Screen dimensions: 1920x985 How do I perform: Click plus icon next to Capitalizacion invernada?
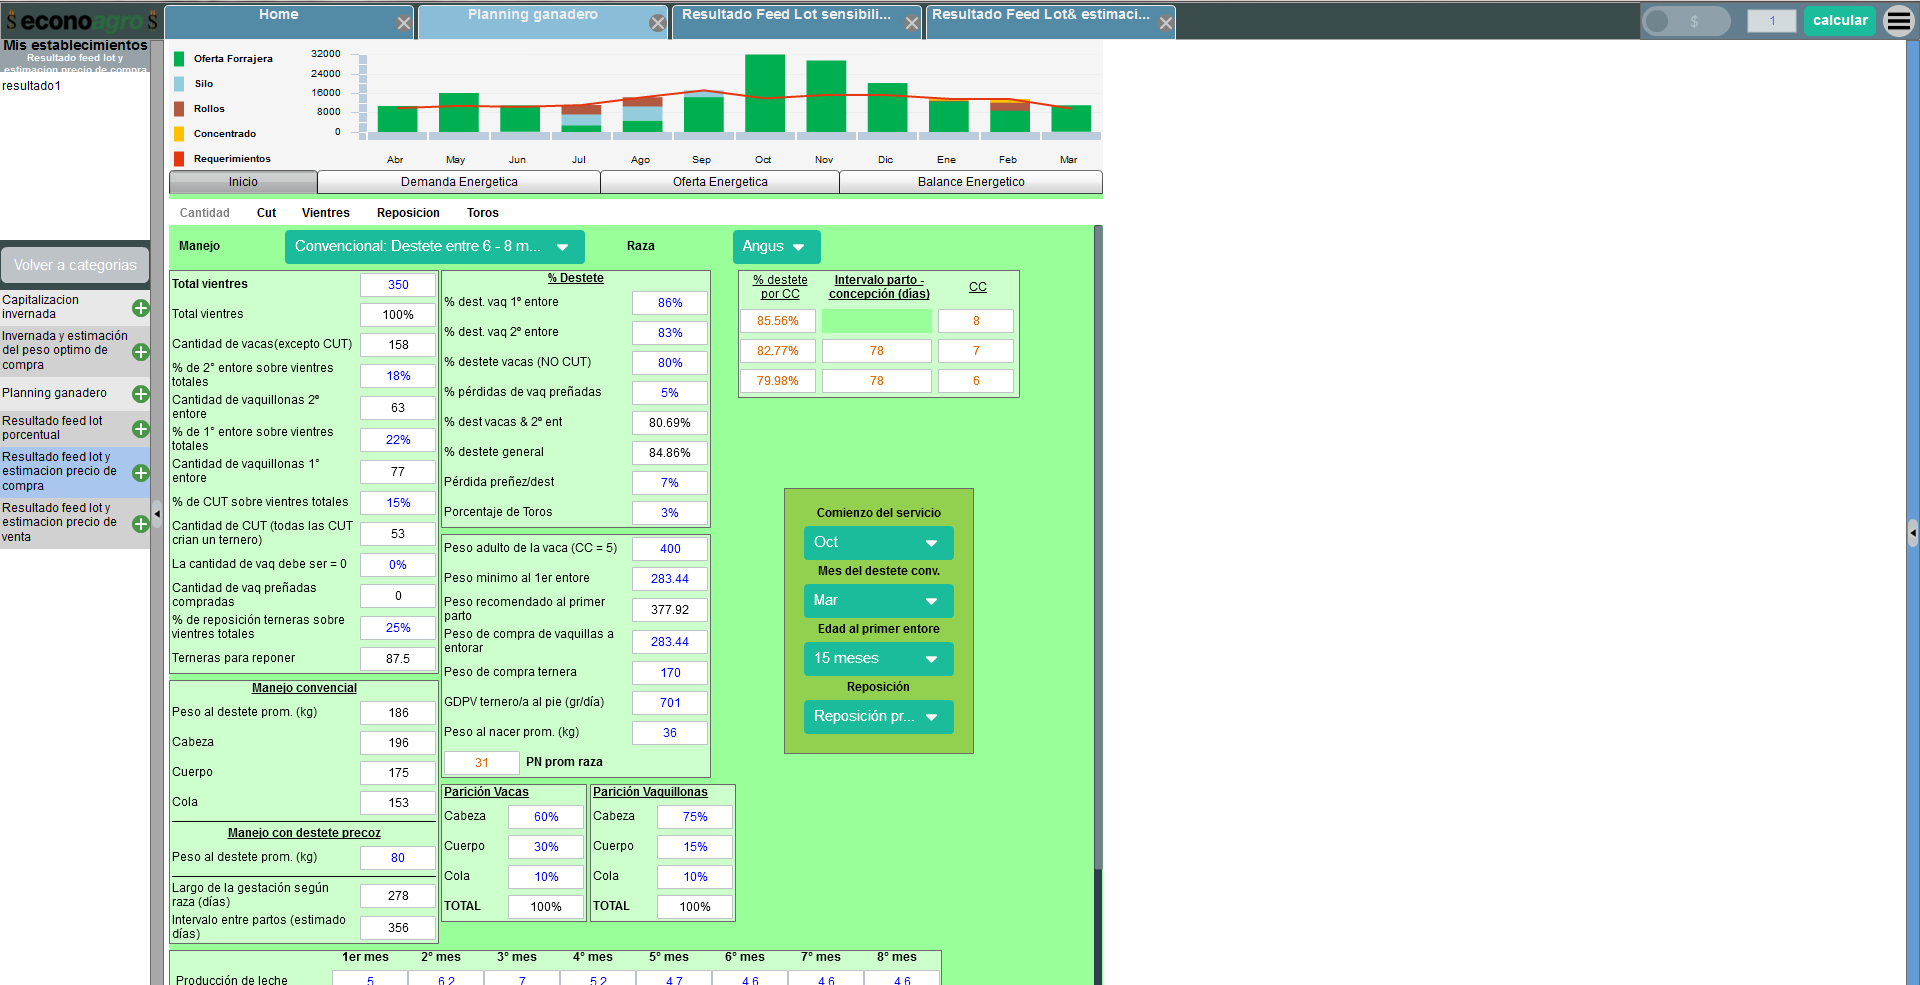point(141,308)
